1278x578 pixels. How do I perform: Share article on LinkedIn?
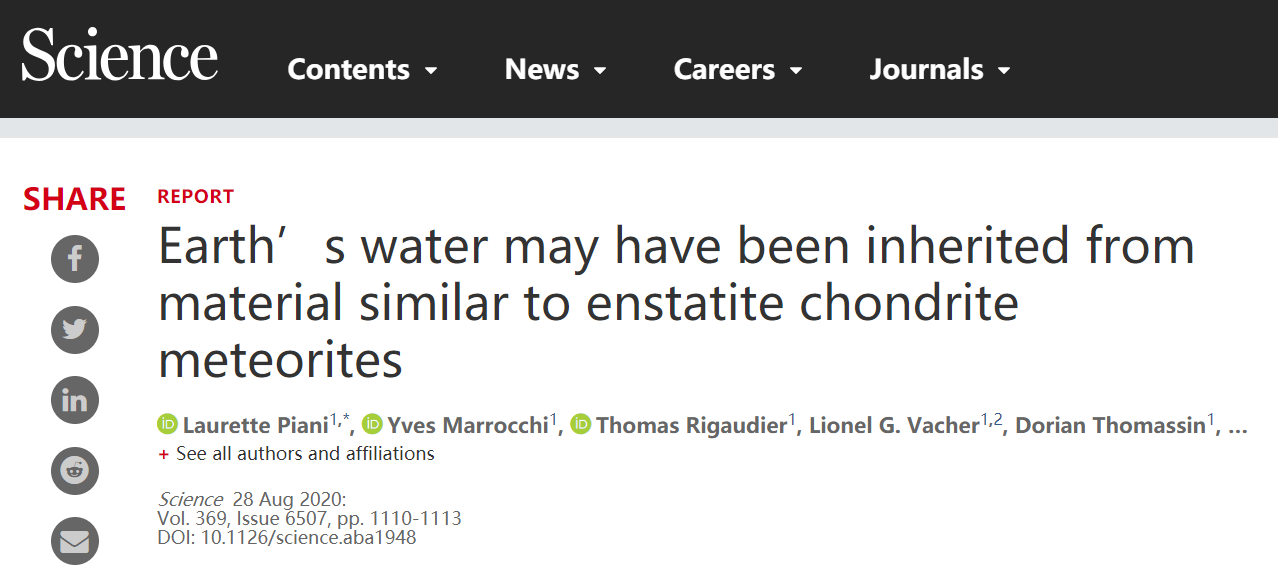75,400
